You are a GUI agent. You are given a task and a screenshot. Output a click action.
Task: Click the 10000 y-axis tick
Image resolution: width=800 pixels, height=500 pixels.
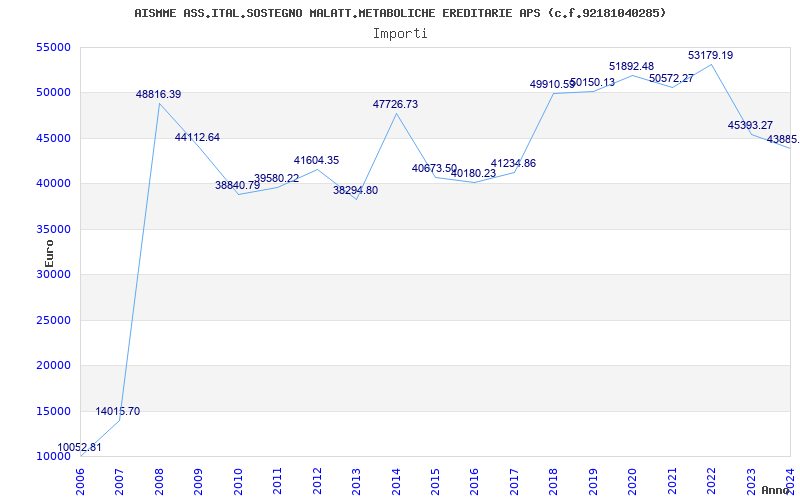pos(53,457)
